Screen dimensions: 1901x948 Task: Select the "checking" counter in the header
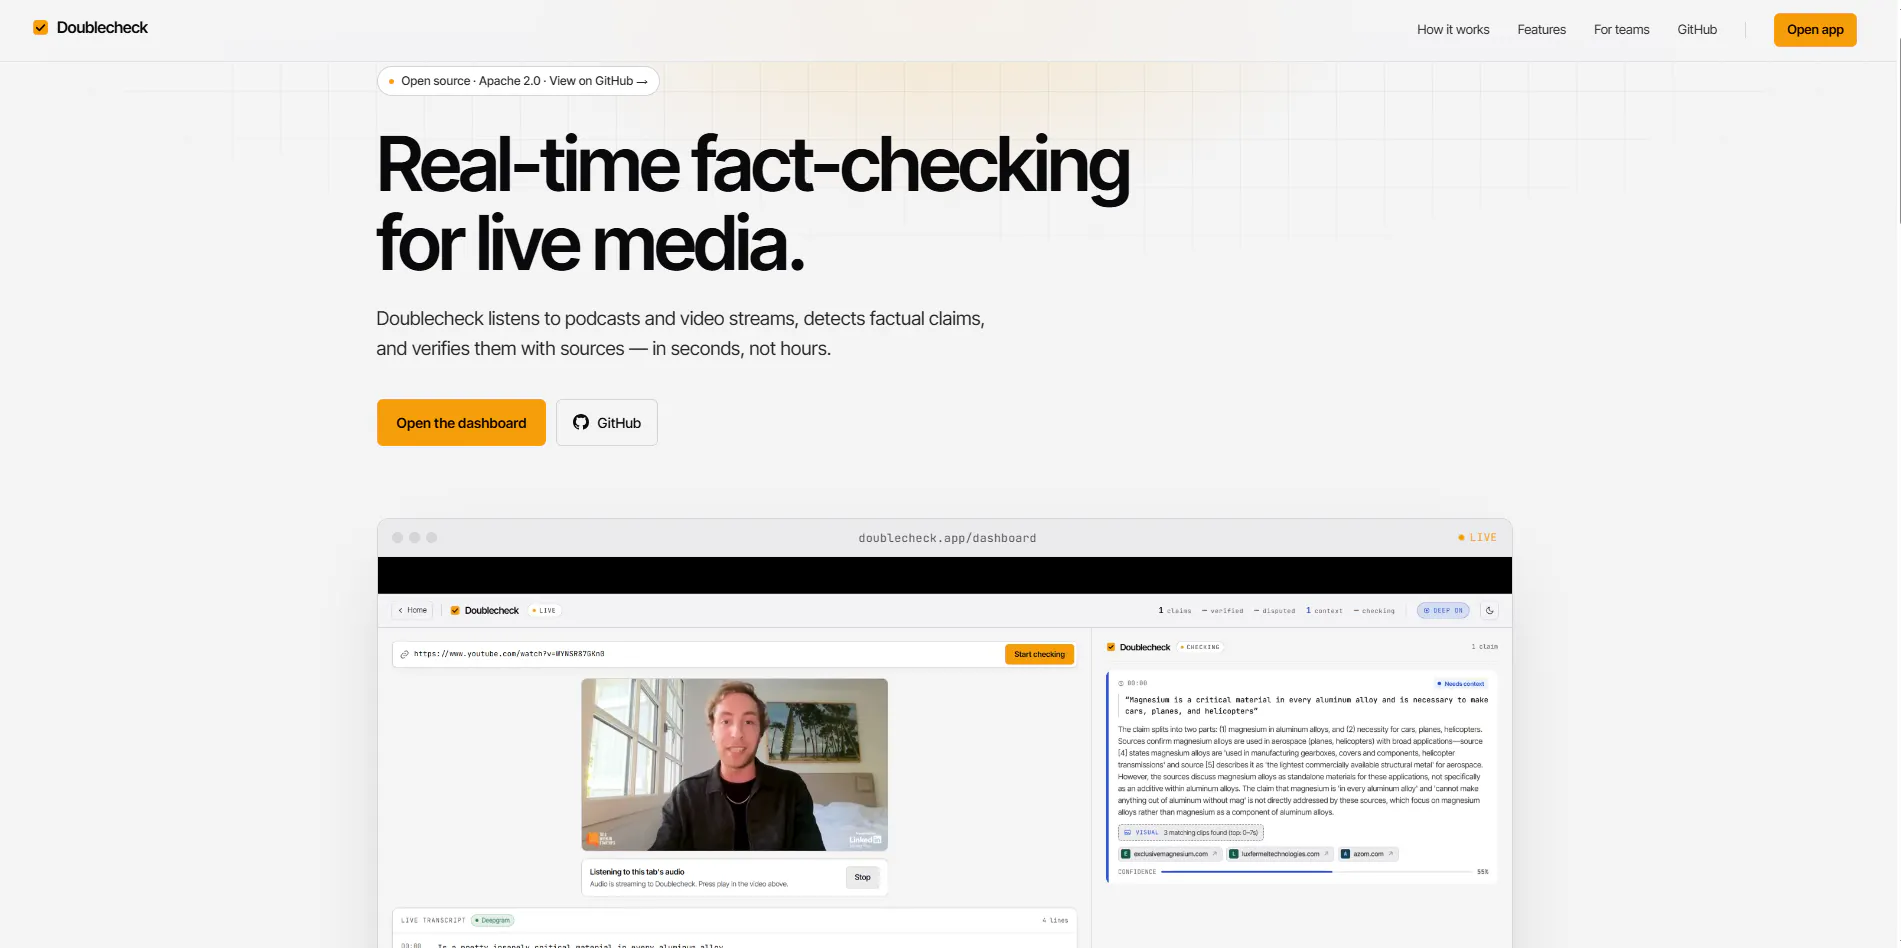click(1374, 610)
